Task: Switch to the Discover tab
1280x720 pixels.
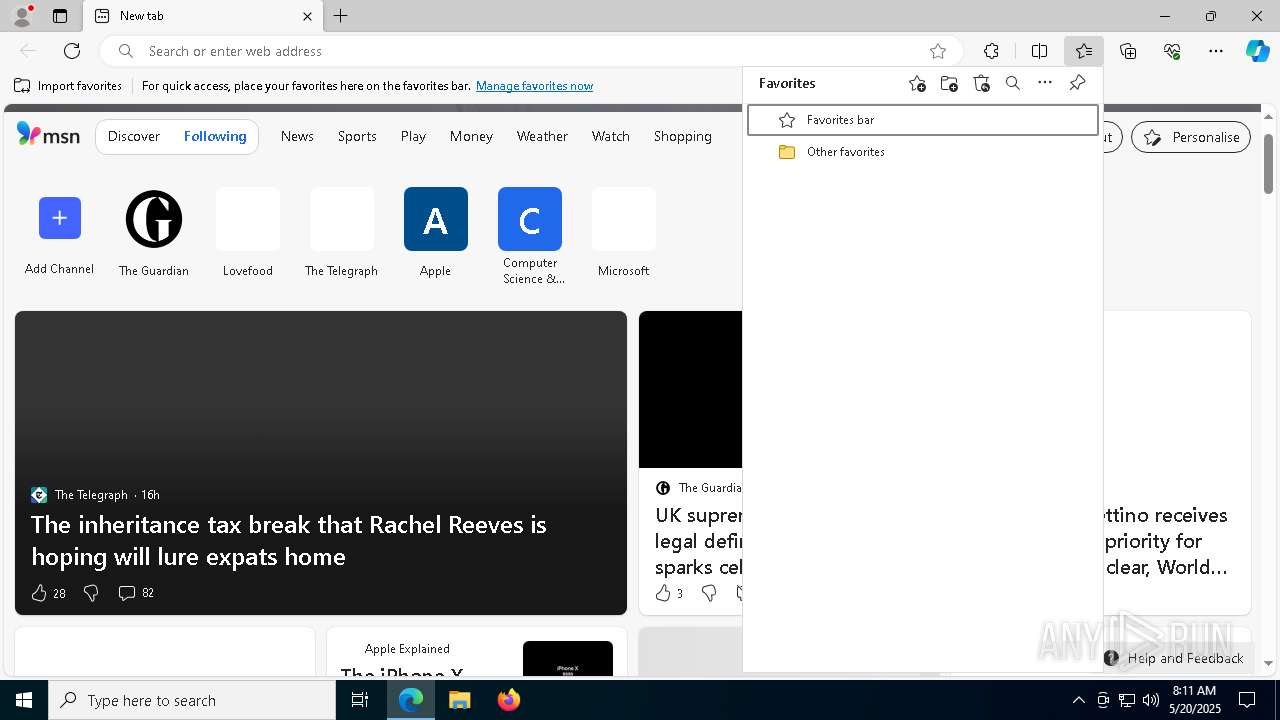Action: point(134,136)
